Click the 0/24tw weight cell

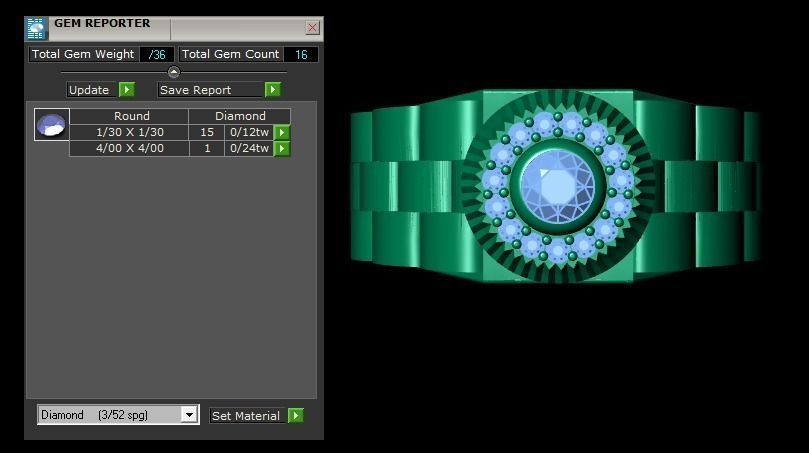[x=249, y=148]
